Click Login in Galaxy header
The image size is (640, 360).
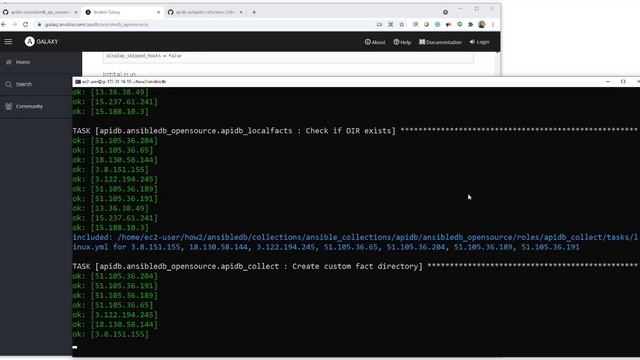point(479,42)
